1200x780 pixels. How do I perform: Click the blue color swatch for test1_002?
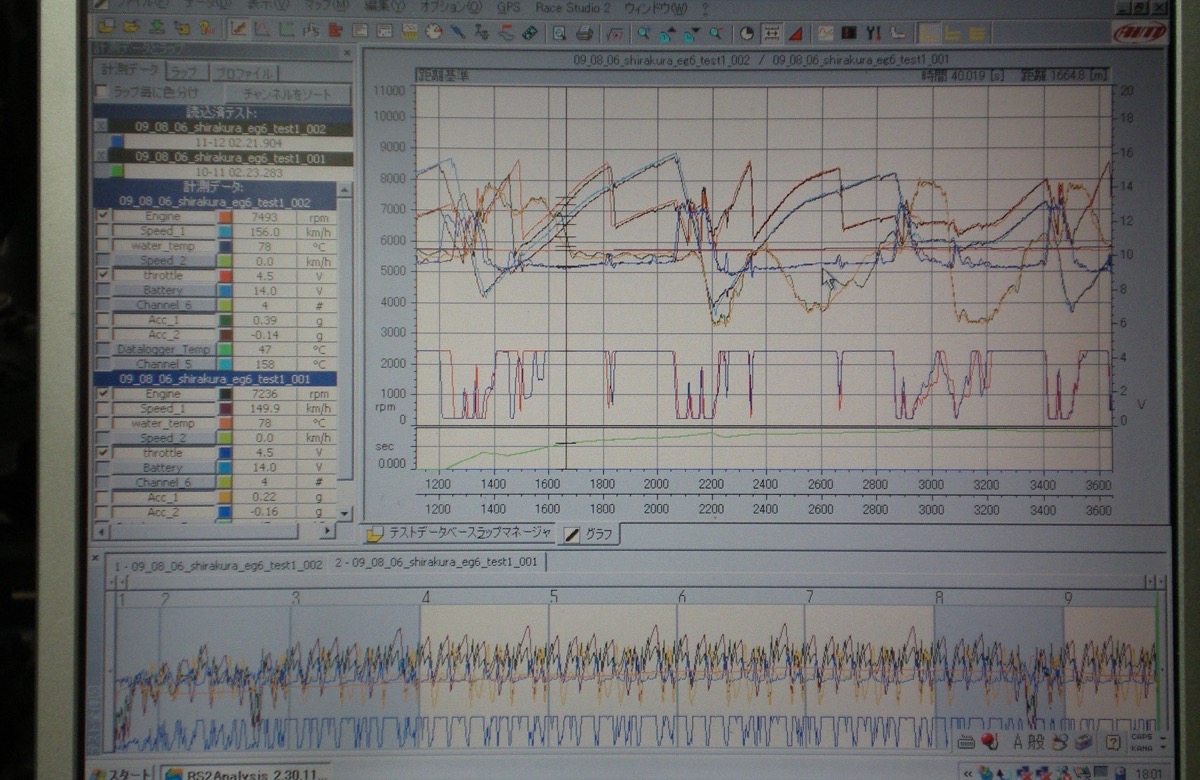(116, 142)
